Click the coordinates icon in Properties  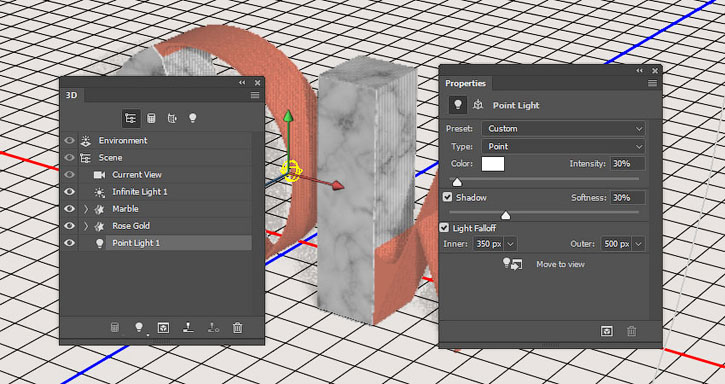click(478, 105)
